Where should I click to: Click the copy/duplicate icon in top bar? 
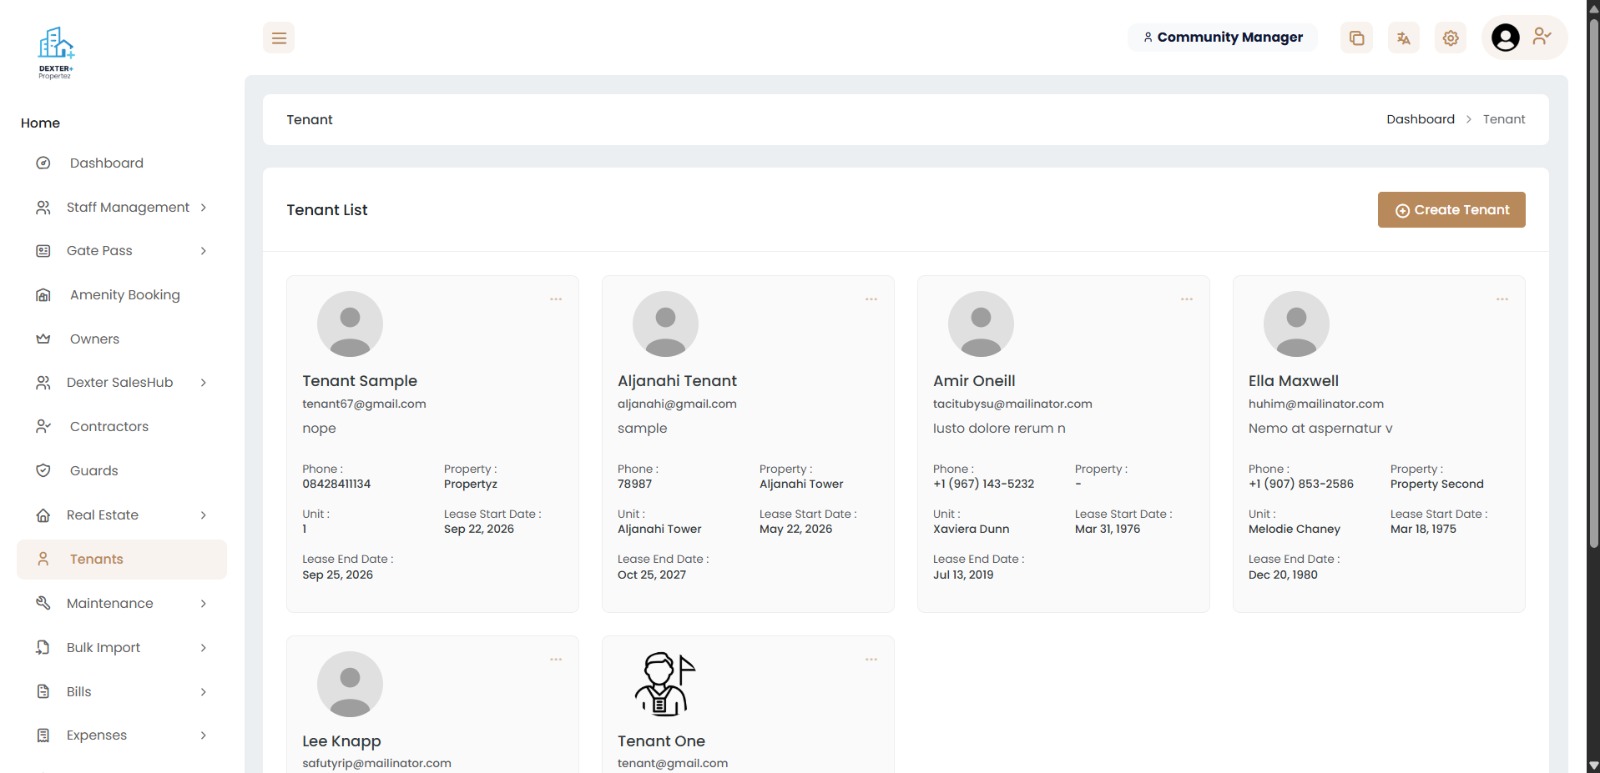pyautogui.click(x=1356, y=38)
